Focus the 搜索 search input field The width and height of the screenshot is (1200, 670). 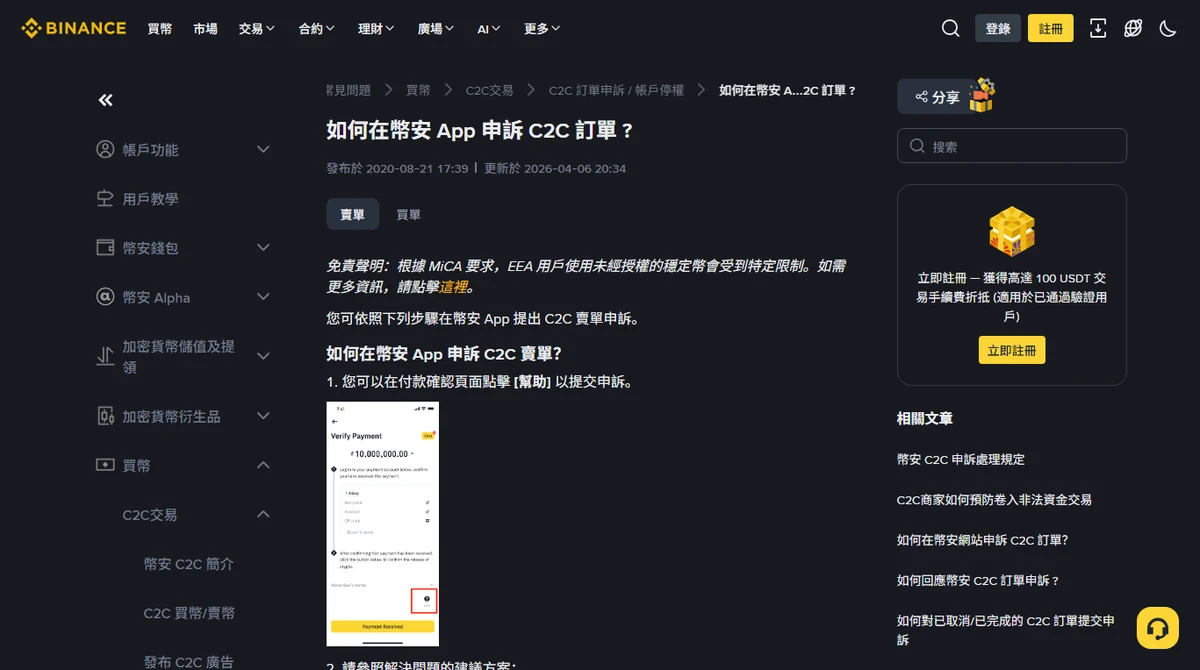point(1012,146)
